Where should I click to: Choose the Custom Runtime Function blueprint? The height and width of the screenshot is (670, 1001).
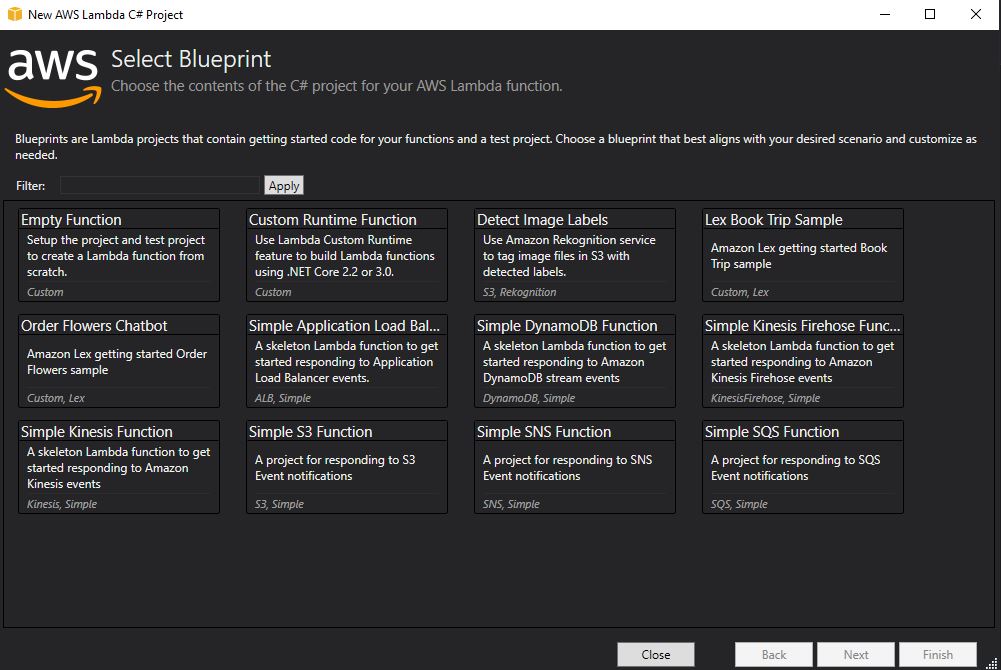coord(346,255)
